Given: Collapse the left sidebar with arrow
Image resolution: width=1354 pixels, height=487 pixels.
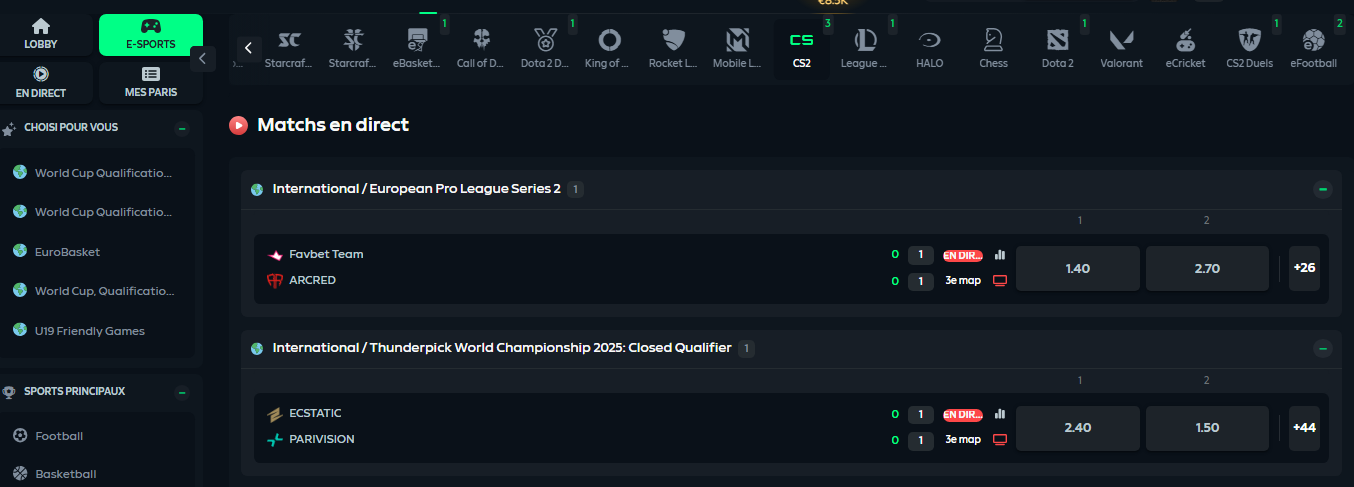Looking at the screenshot, I should tap(202, 59).
